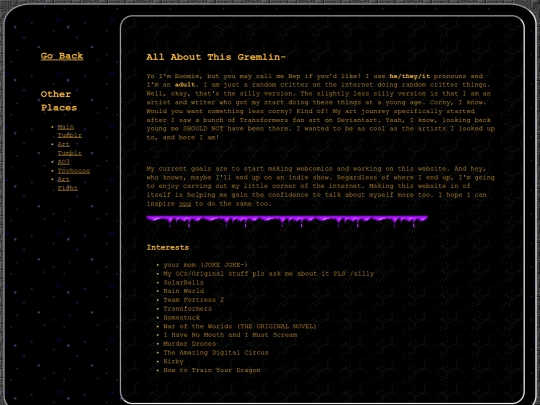
Task: Select 'your mom (JOKE JOKE-)' list item
Action: click(x=205, y=265)
